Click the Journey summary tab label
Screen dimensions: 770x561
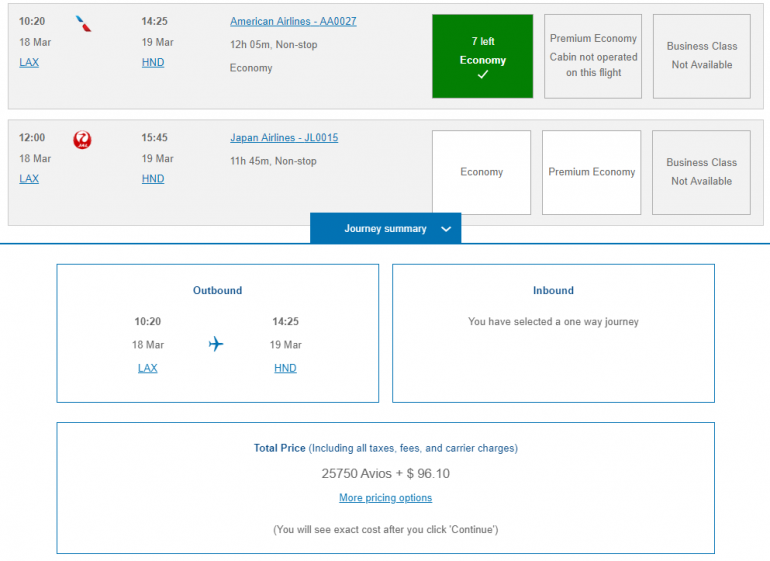(x=385, y=229)
